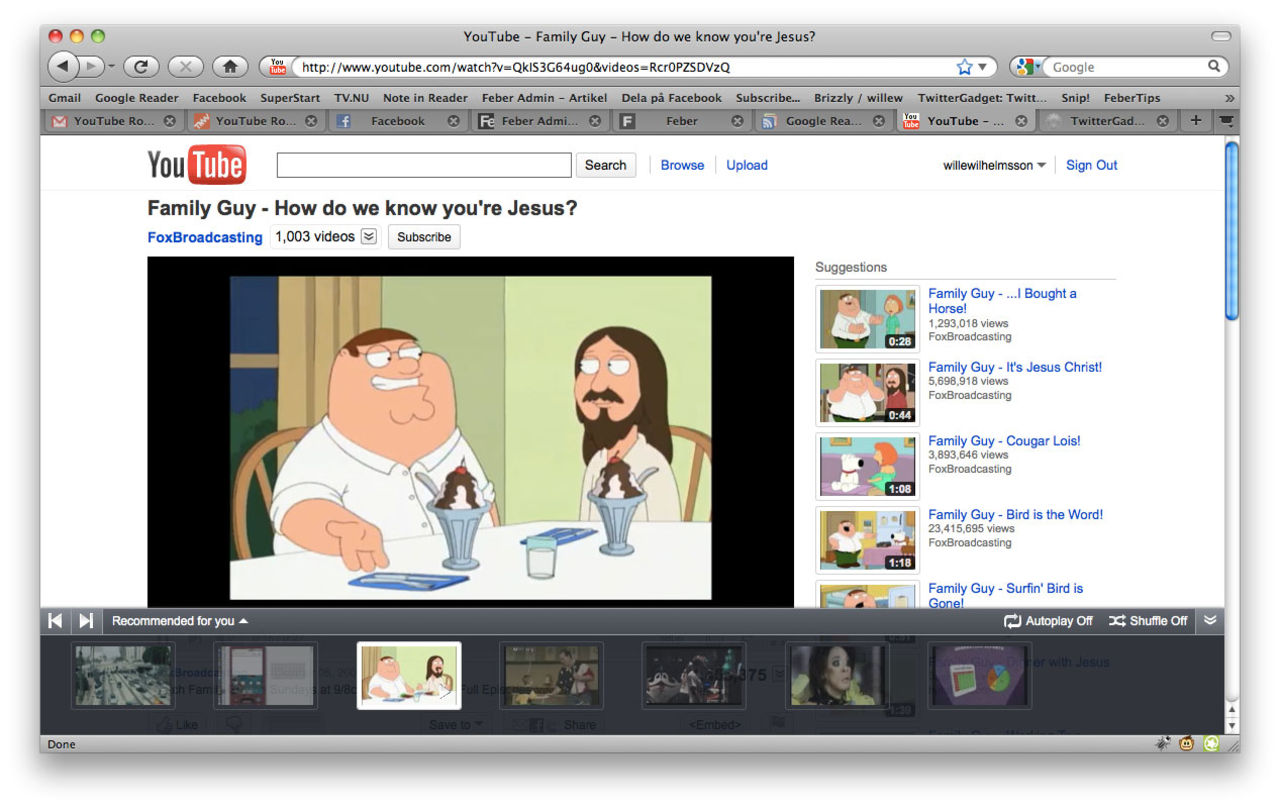The height and width of the screenshot is (808, 1280).
Task: Open the Recommended for you menu
Action: (180, 621)
